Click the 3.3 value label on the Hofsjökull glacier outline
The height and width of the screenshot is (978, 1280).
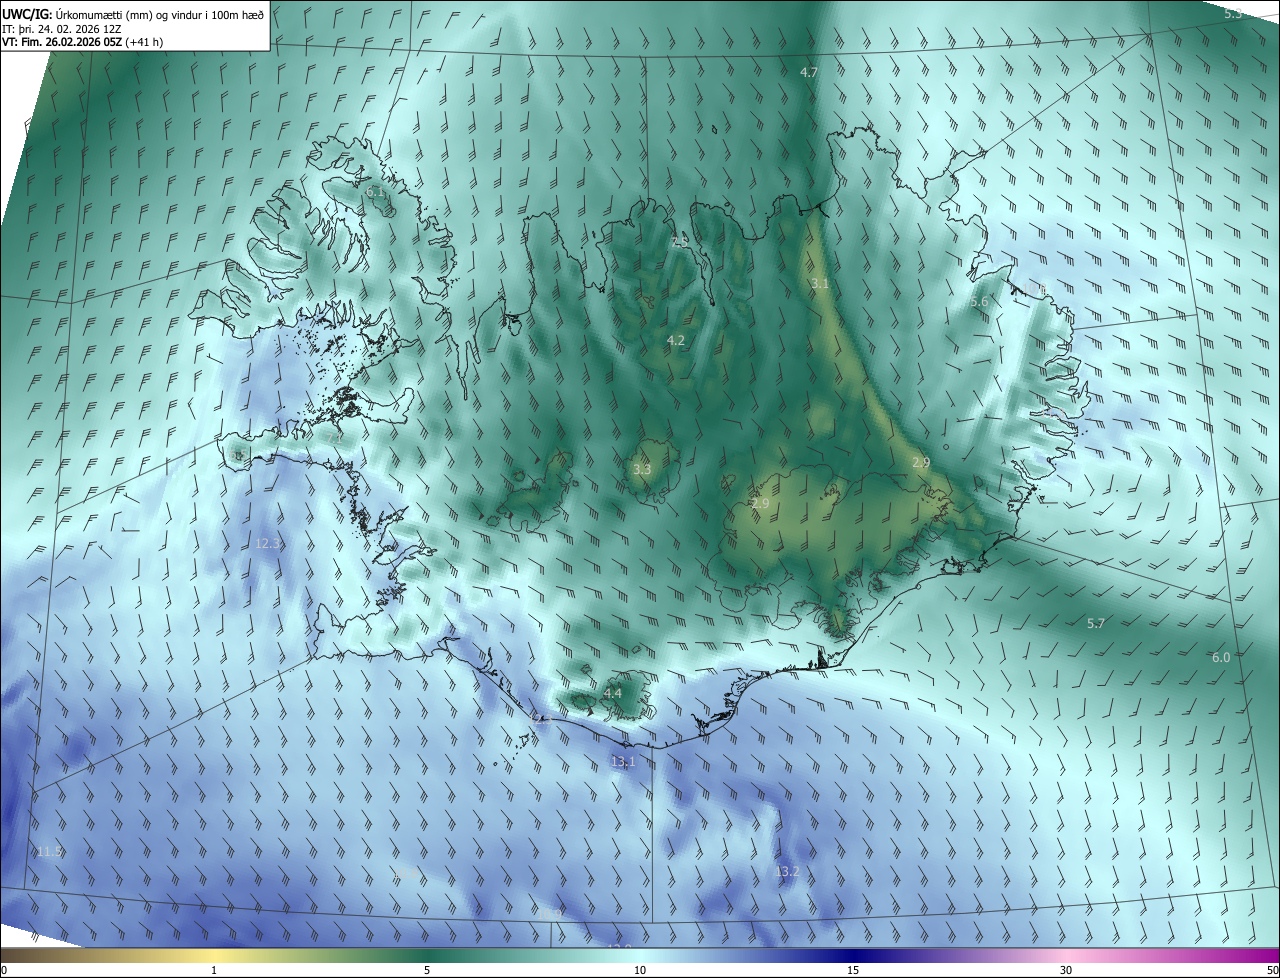[642, 469]
